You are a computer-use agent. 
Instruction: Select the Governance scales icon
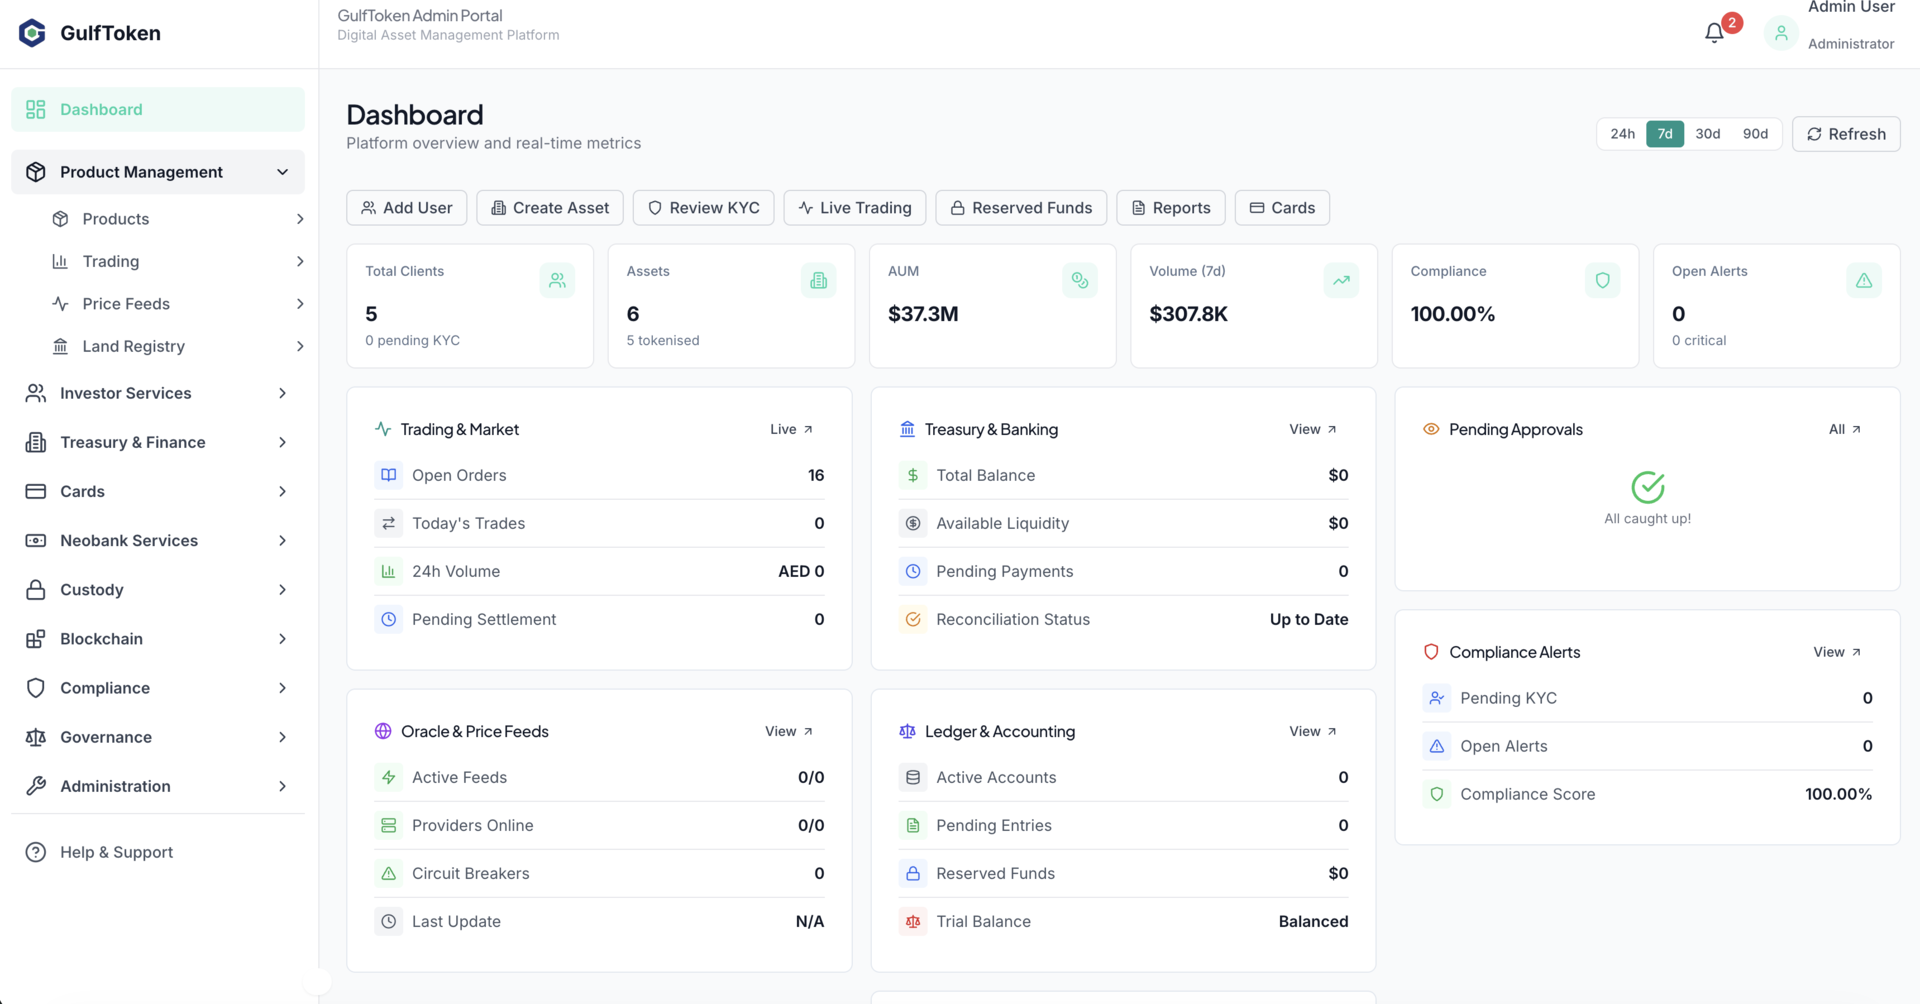pos(36,737)
